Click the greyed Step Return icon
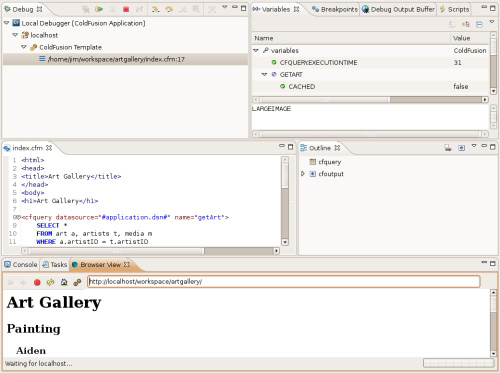The height and width of the screenshot is (373, 500). [183, 9]
